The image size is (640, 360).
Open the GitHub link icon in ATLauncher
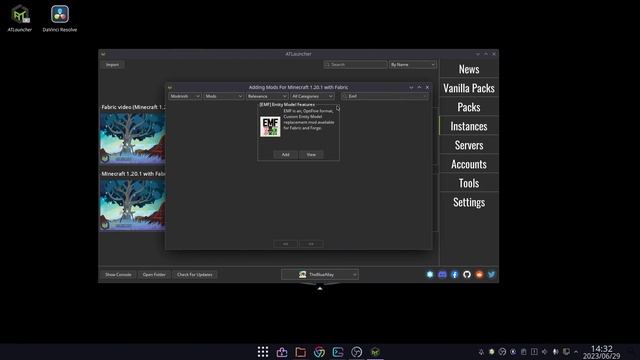click(x=467, y=275)
